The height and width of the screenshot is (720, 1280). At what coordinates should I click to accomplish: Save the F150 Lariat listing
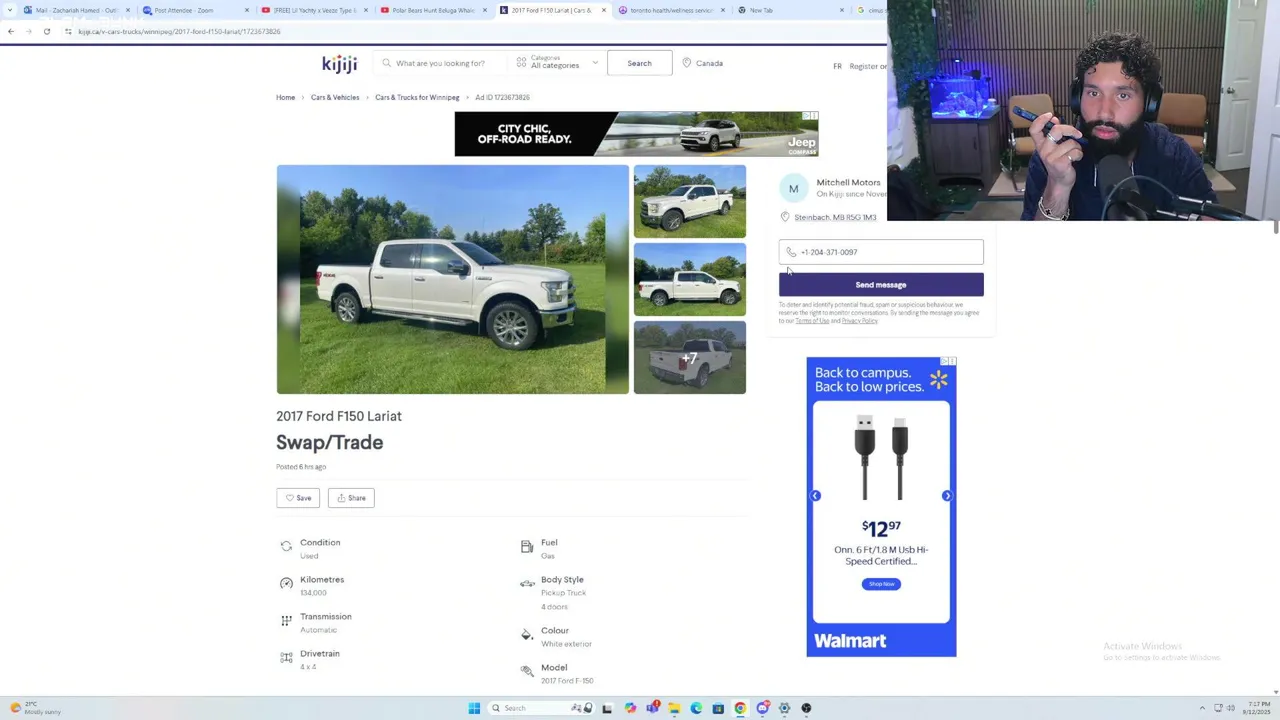point(298,498)
